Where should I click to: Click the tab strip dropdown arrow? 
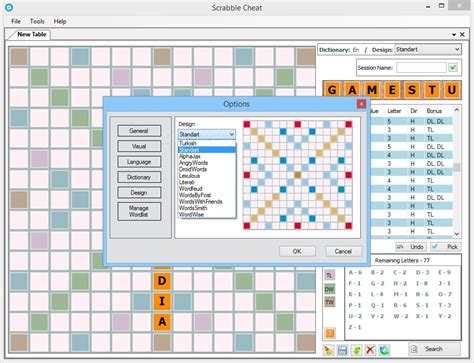click(x=454, y=35)
